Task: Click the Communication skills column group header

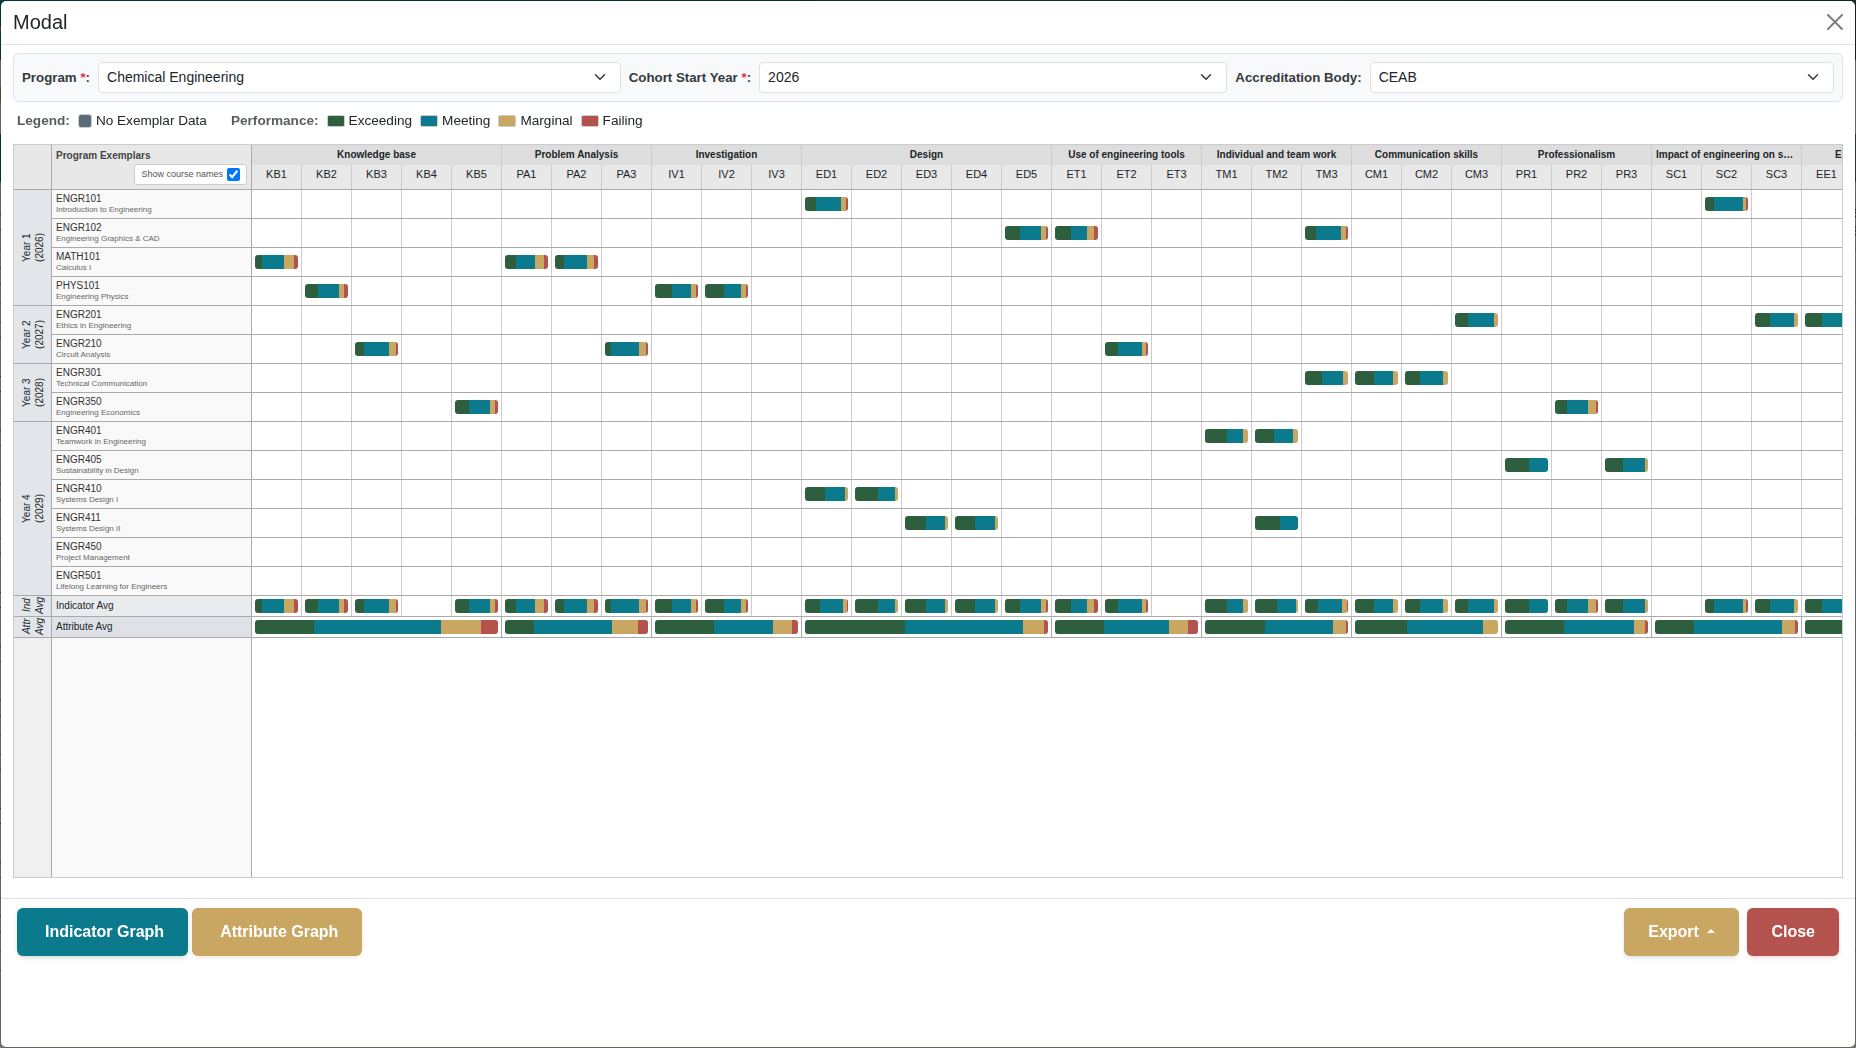Action: (1426, 154)
